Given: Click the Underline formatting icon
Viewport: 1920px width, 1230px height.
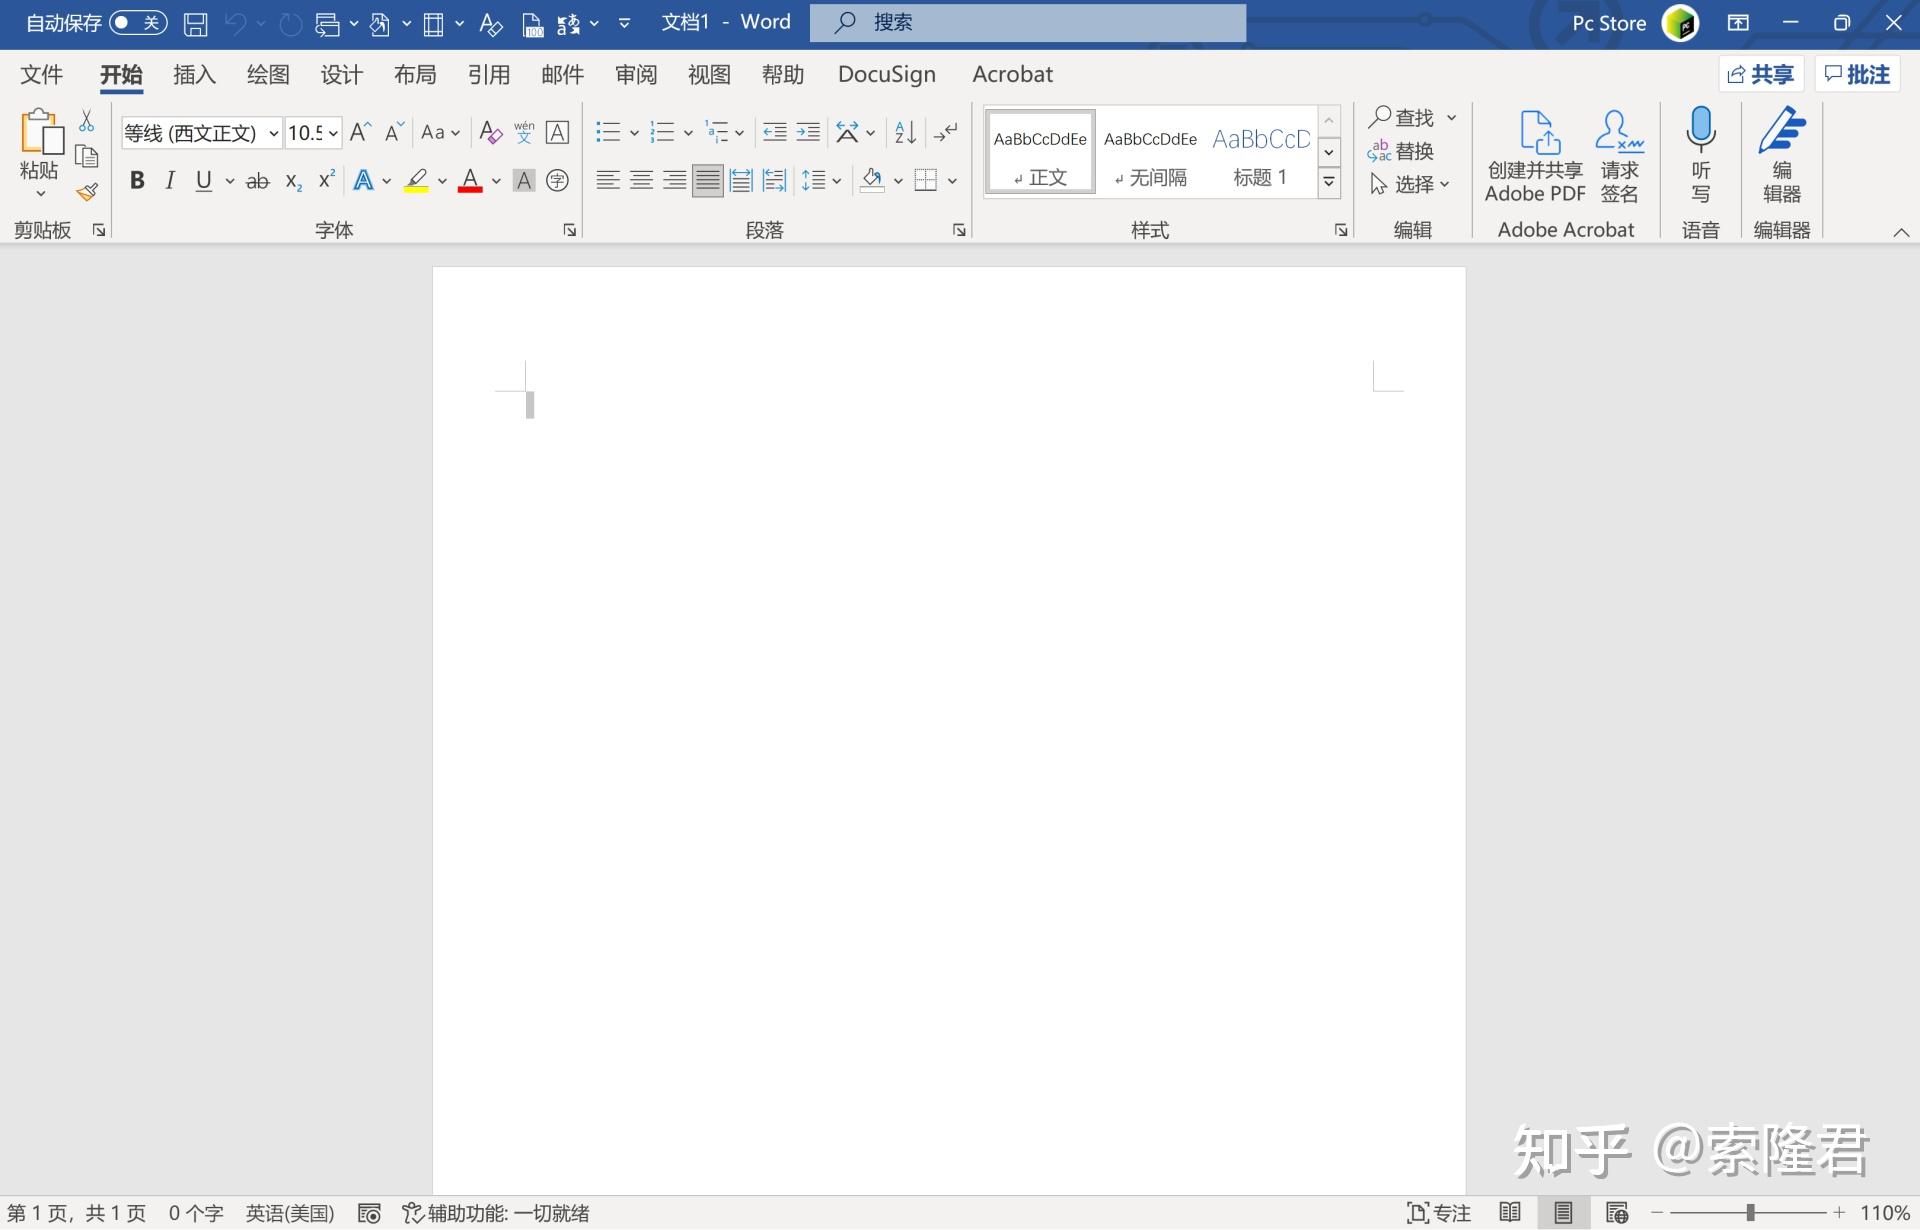Looking at the screenshot, I should tap(204, 179).
